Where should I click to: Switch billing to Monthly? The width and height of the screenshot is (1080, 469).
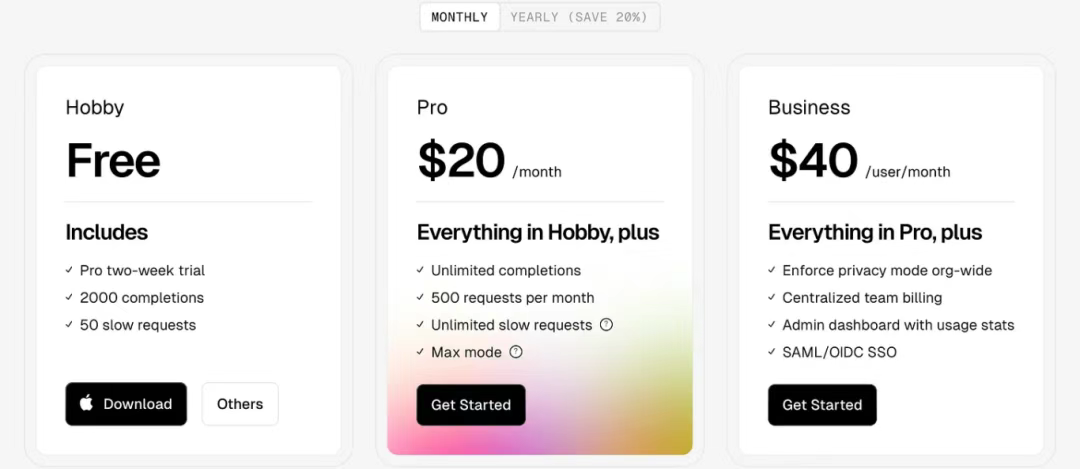click(x=460, y=17)
